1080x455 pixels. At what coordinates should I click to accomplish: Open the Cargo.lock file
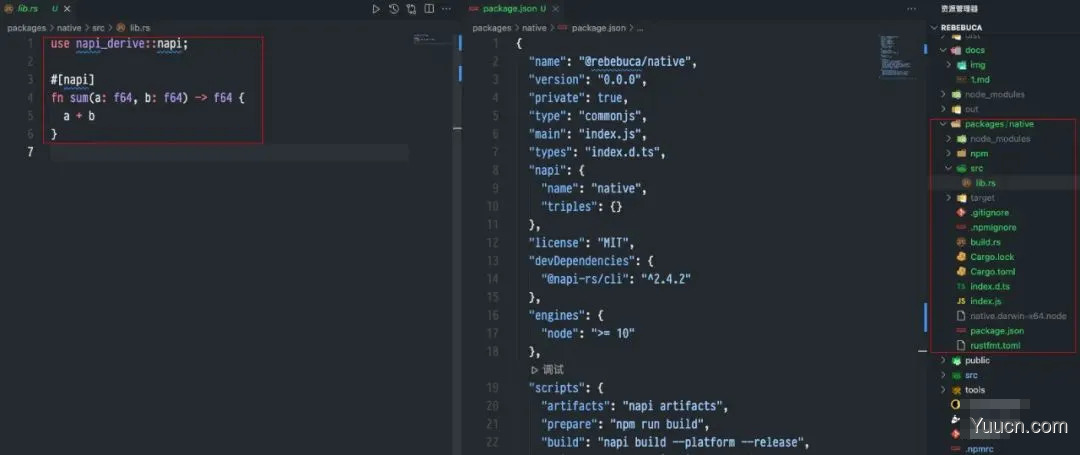992,257
